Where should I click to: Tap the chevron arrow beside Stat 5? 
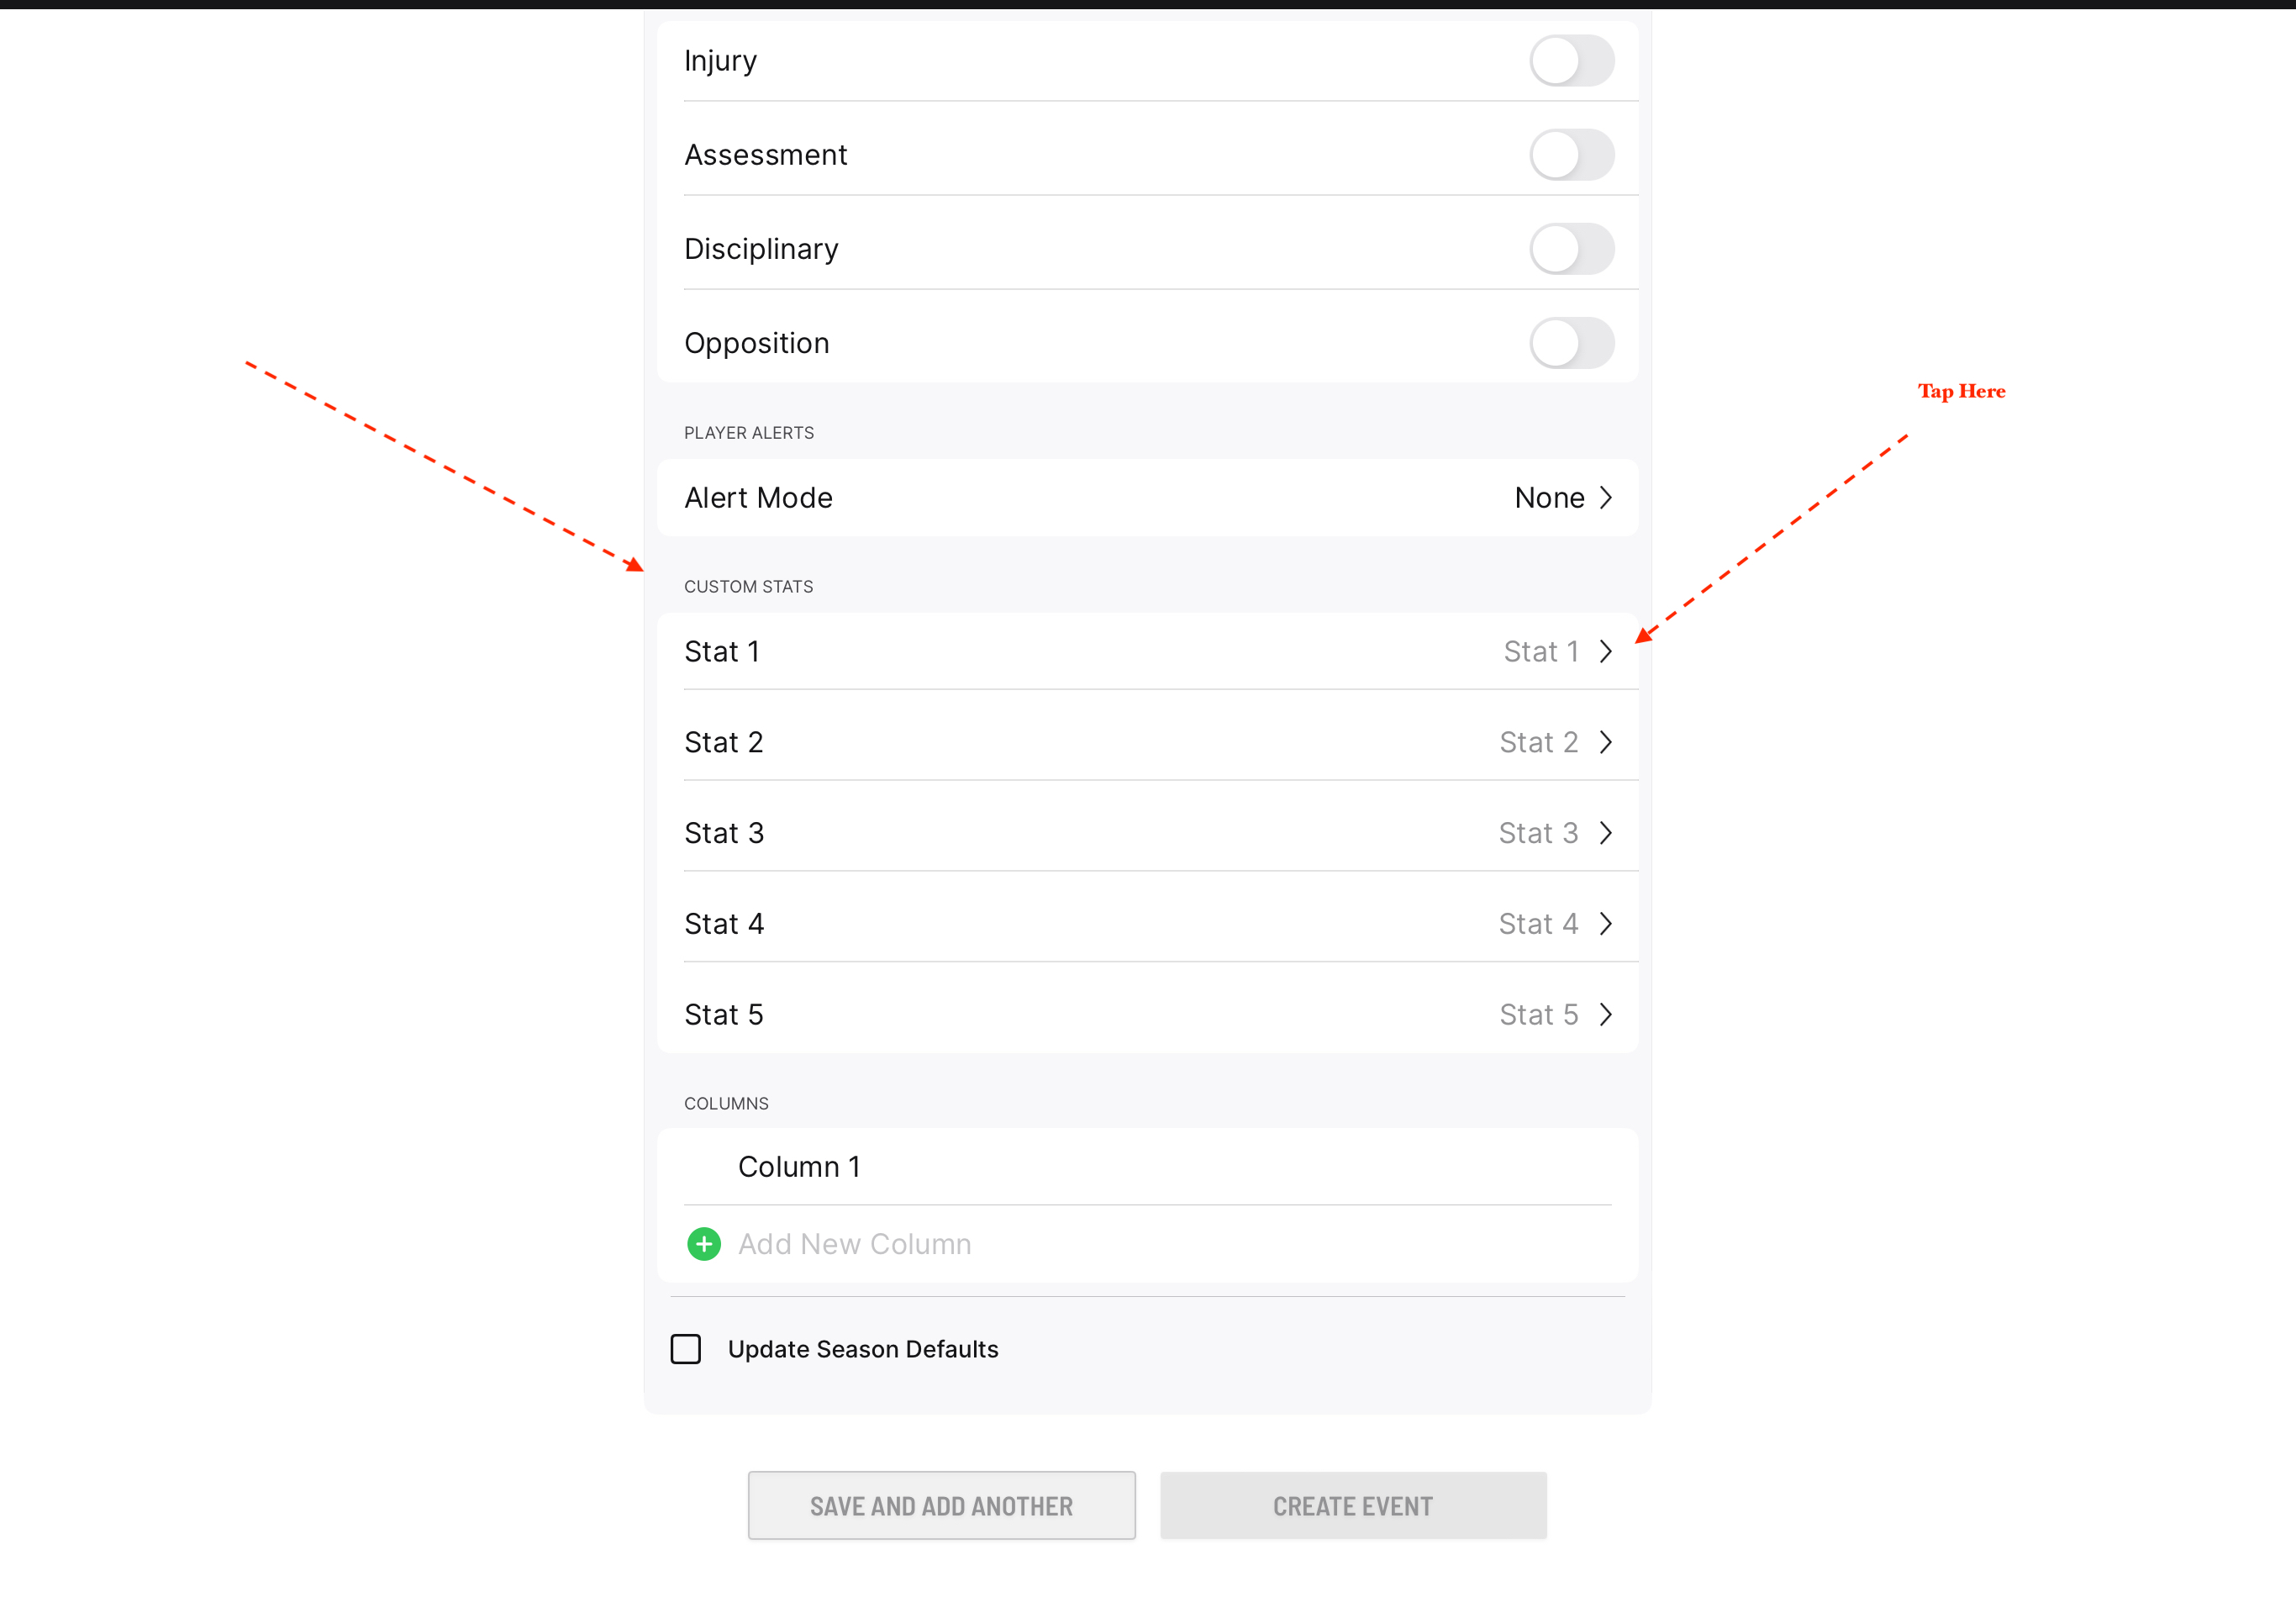click(x=1606, y=1015)
